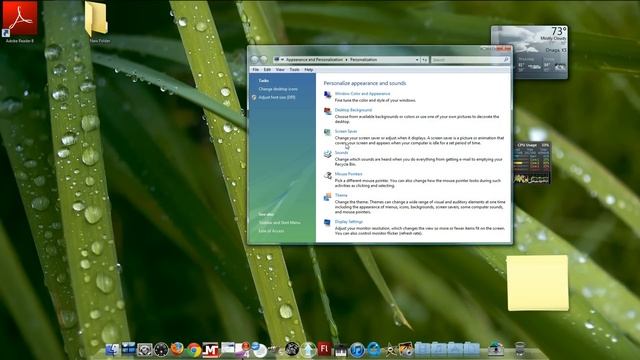
Task: Open the red M app in dock
Action: point(210,350)
